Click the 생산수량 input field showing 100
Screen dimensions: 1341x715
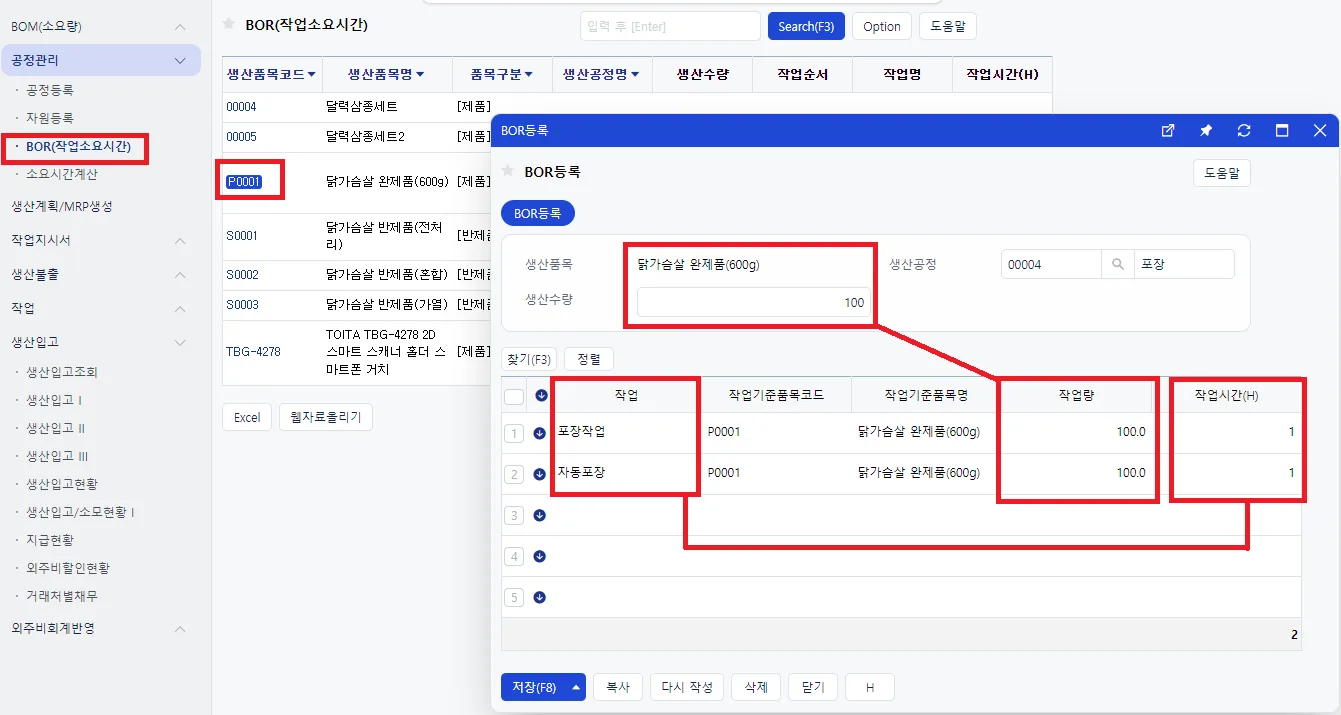click(753, 302)
